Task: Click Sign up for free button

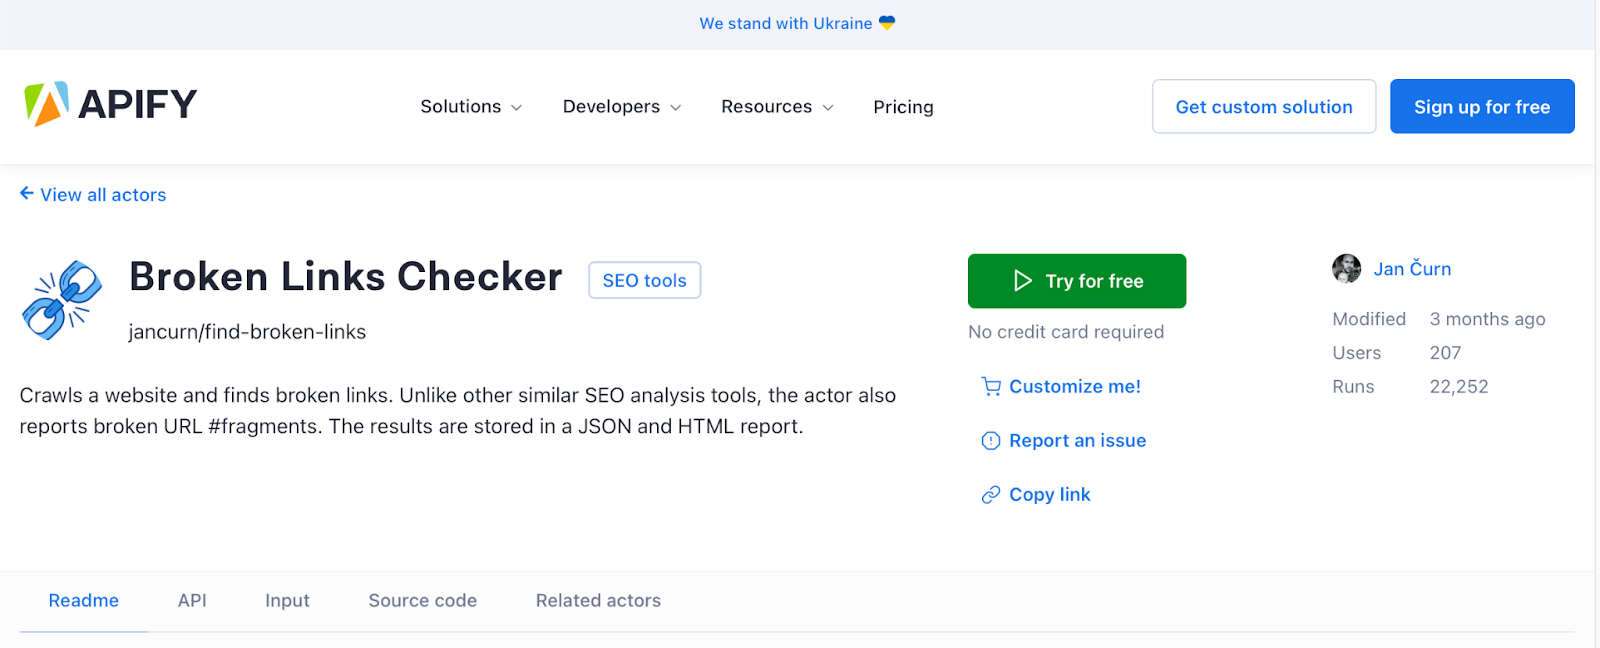Action: pyautogui.click(x=1482, y=107)
